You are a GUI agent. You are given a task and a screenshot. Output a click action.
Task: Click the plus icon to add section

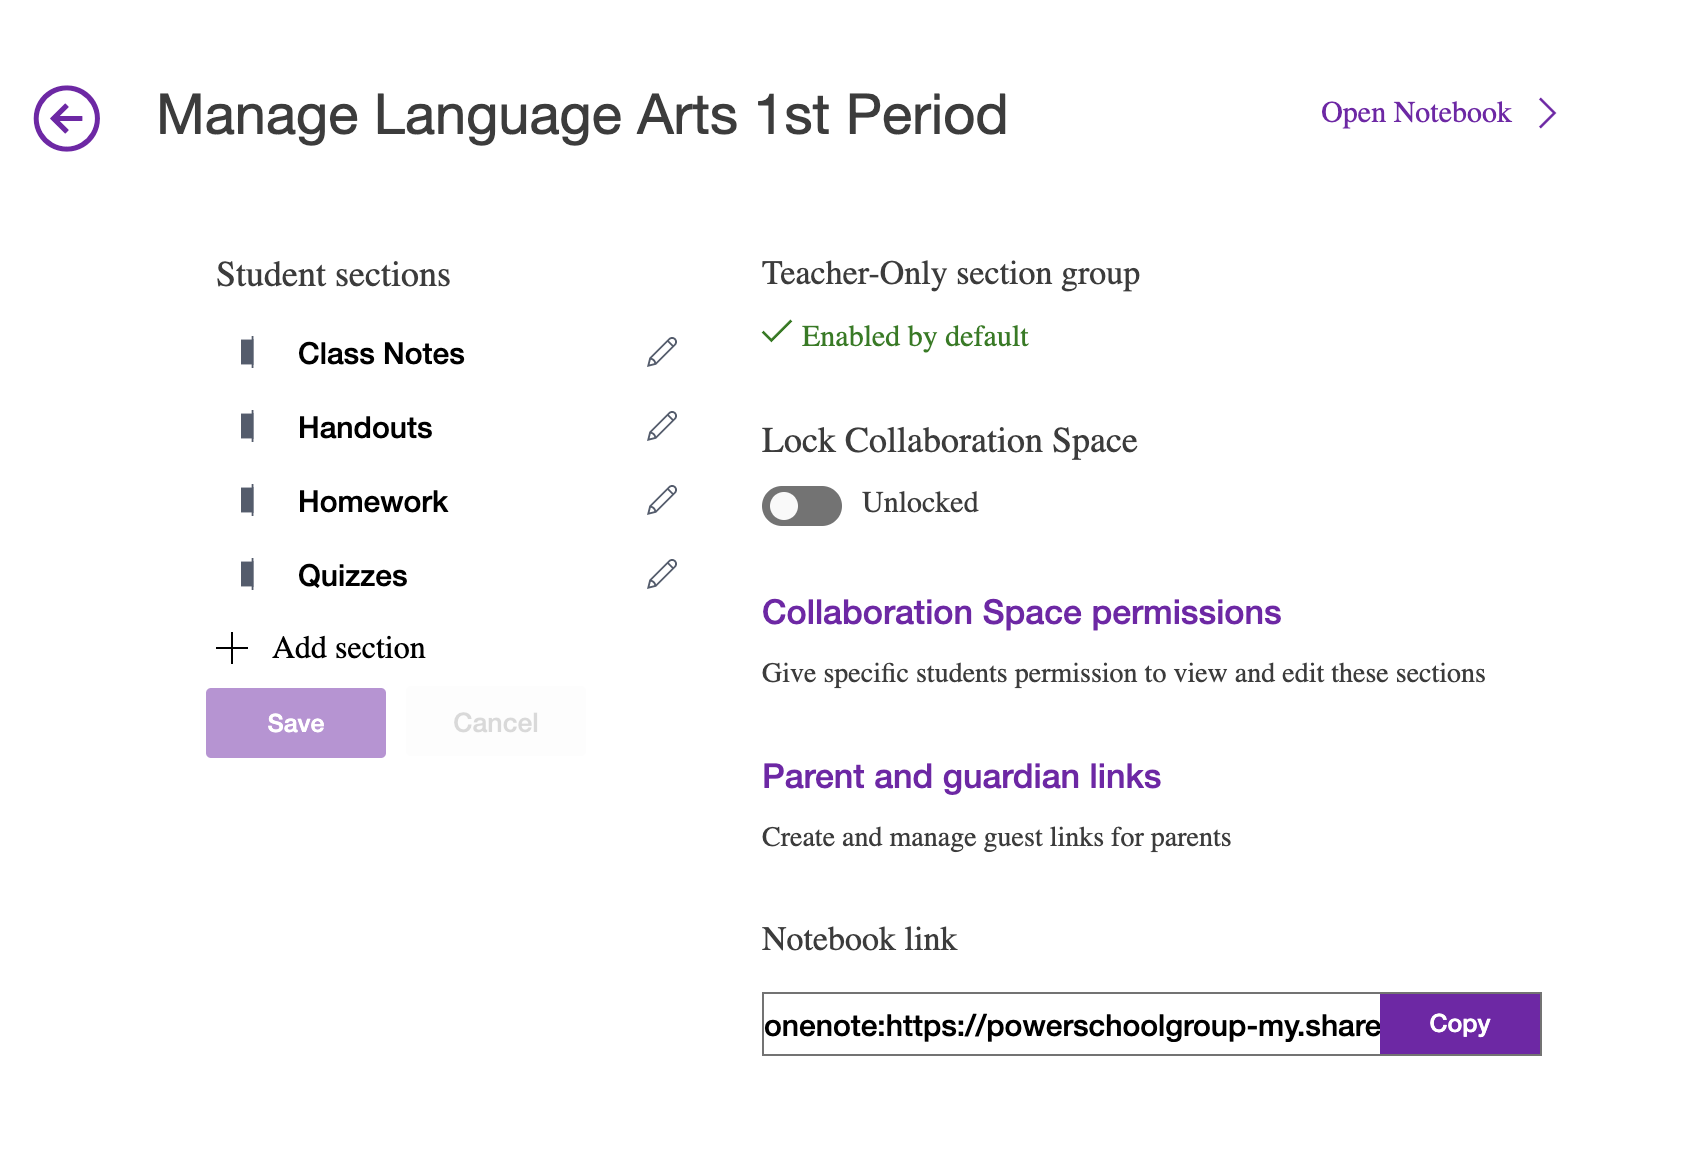(x=232, y=648)
